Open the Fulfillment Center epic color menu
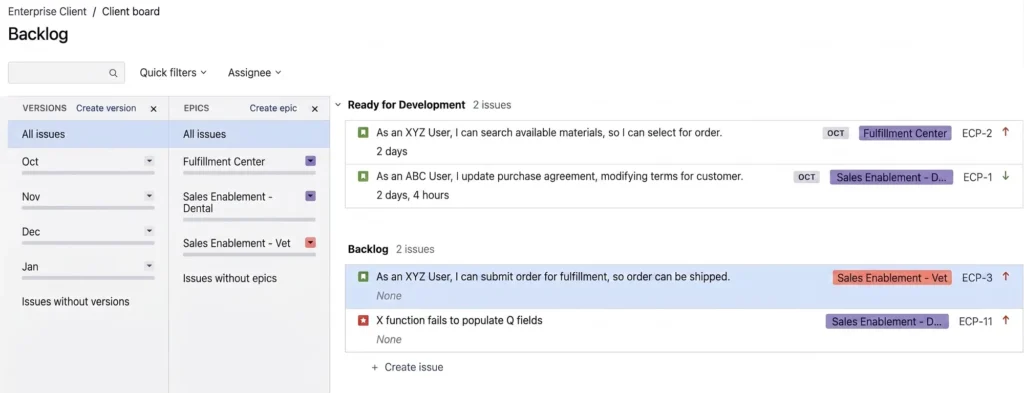 click(x=311, y=161)
